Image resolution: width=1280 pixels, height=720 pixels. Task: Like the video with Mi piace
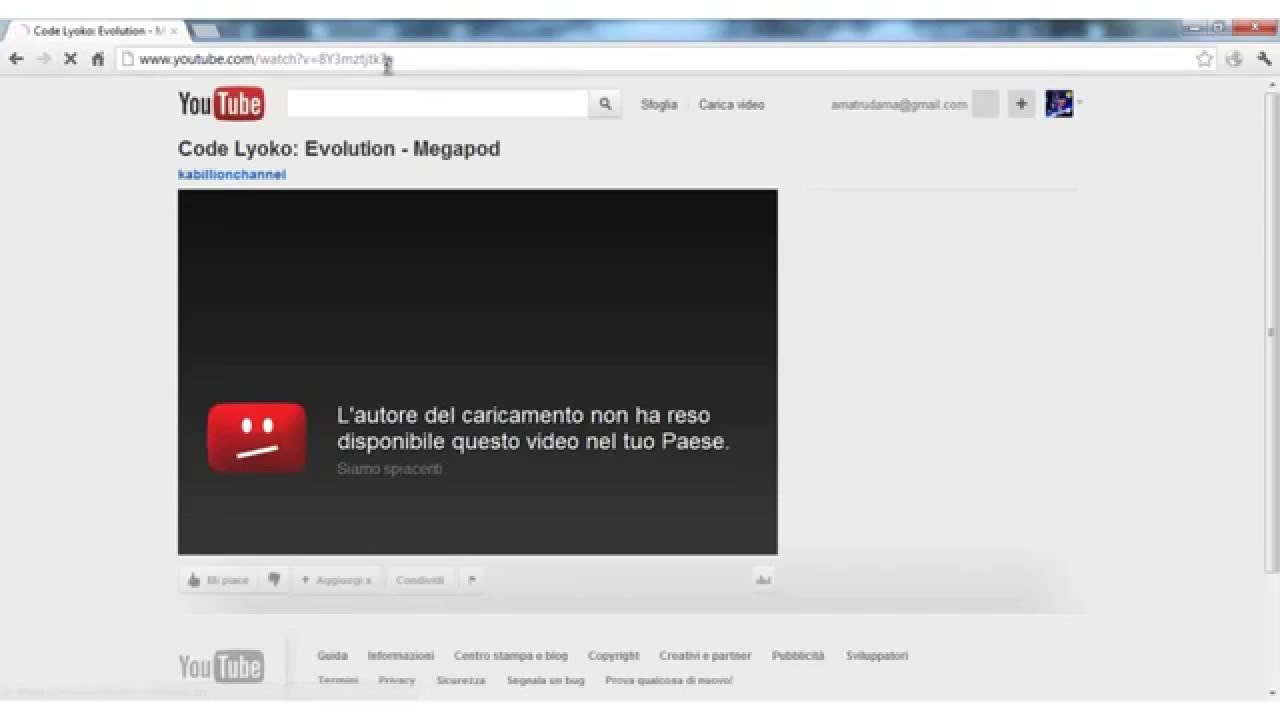[218, 580]
